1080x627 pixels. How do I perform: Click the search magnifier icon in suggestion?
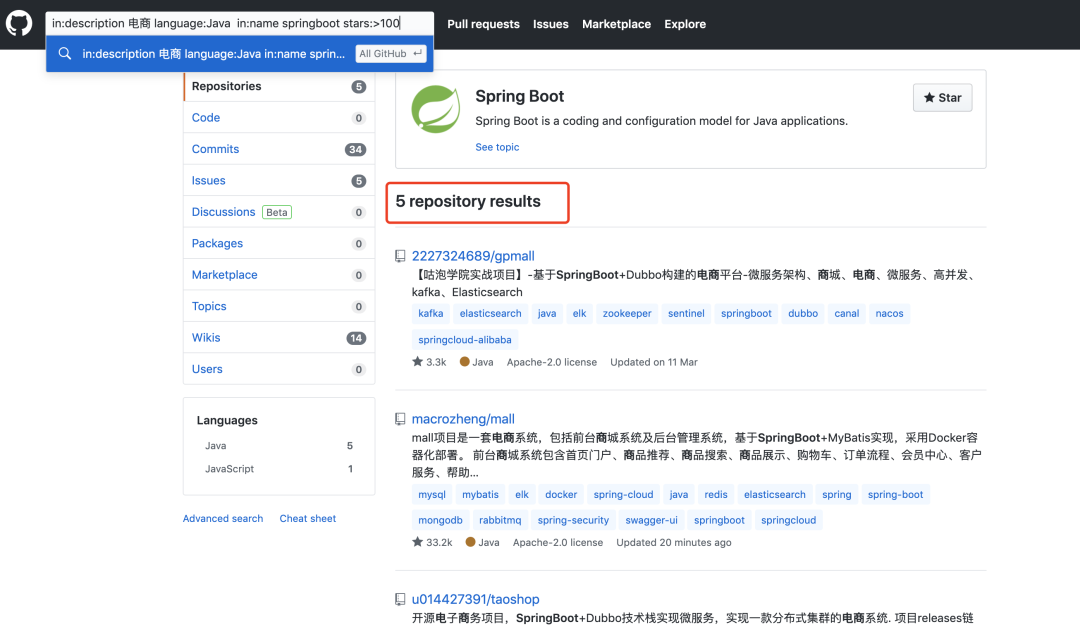click(65, 54)
